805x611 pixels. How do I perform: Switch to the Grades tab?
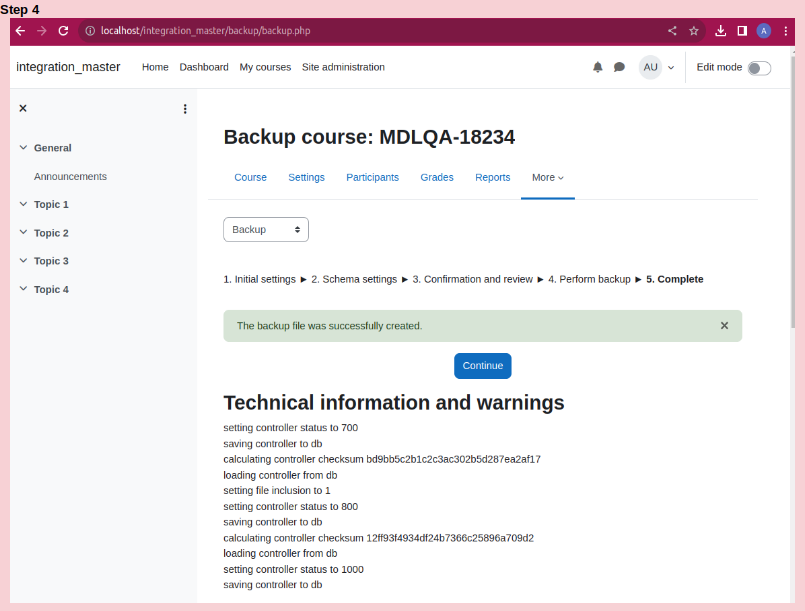coord(437,178)
